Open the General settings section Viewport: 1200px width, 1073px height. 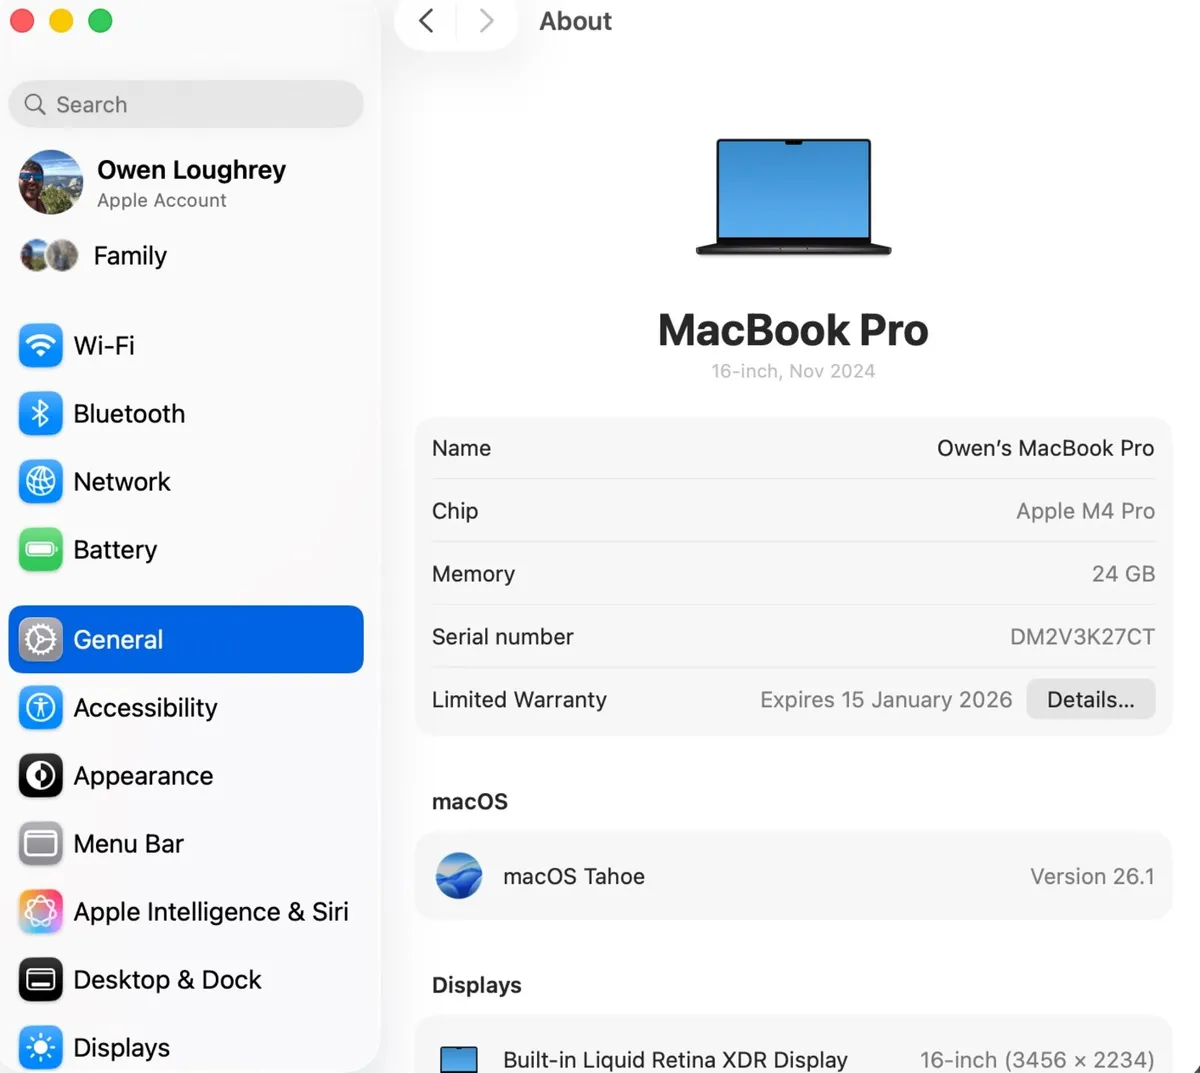point(117,639)
